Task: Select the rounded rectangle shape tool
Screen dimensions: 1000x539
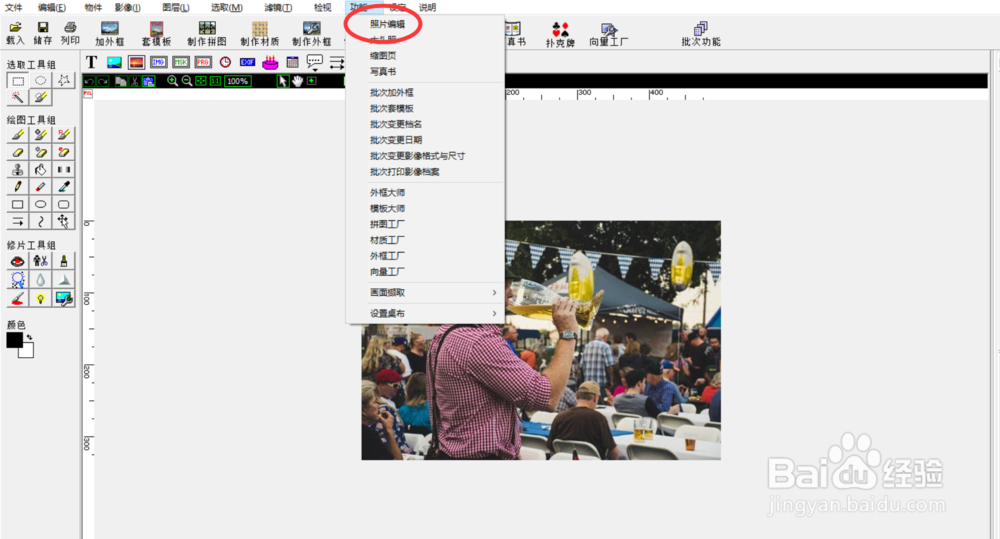Action: 63,204
